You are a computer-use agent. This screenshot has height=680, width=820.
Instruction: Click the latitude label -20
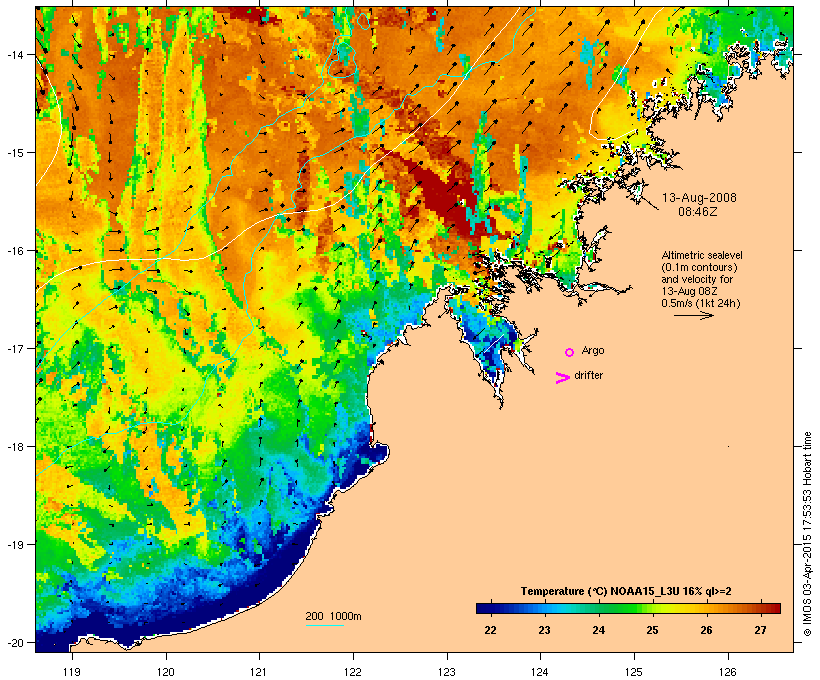coord(14,642)
